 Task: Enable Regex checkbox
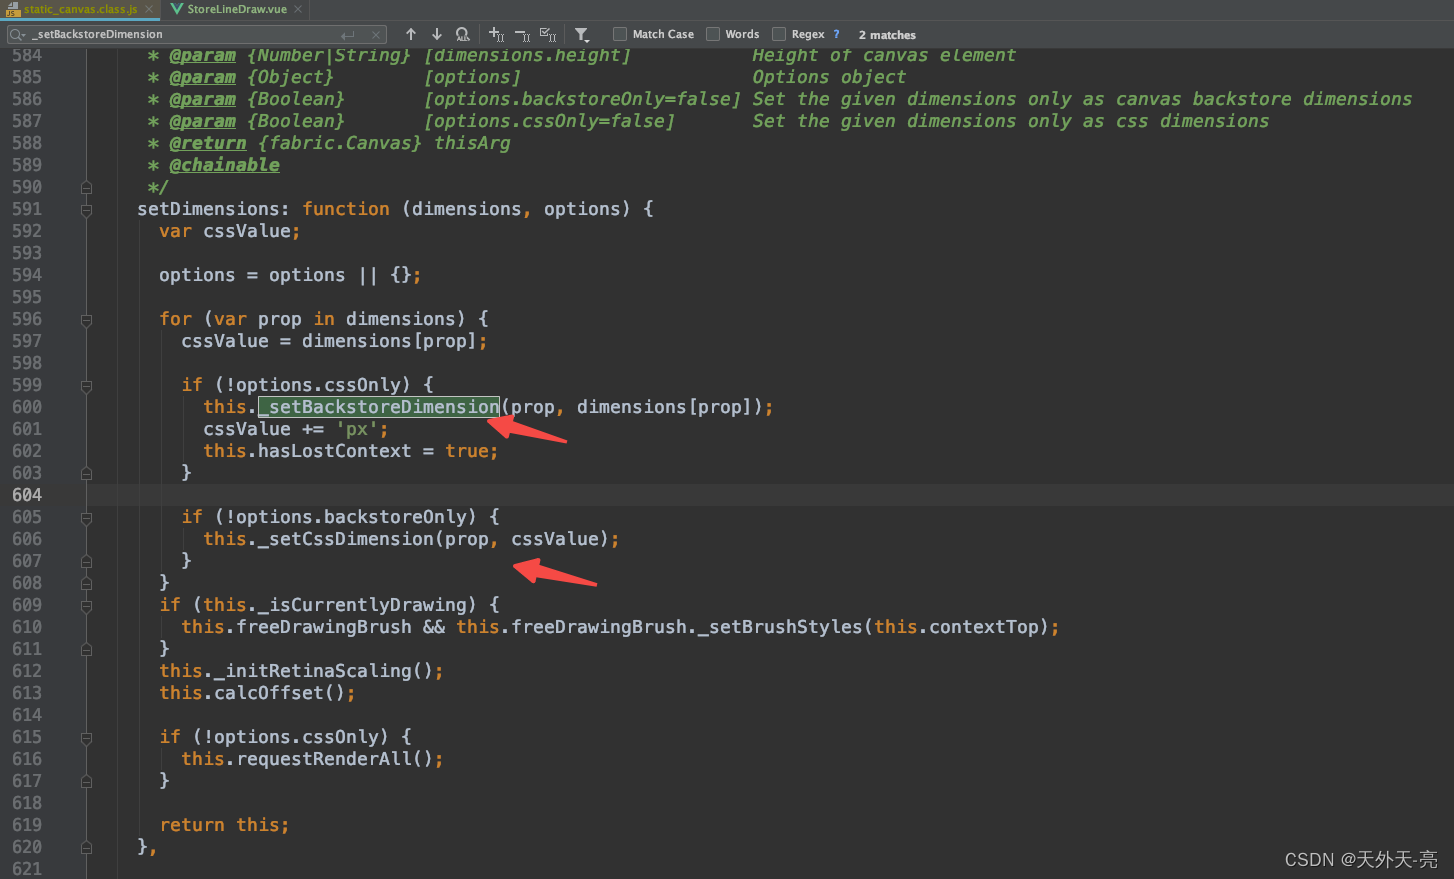(779, 34)
